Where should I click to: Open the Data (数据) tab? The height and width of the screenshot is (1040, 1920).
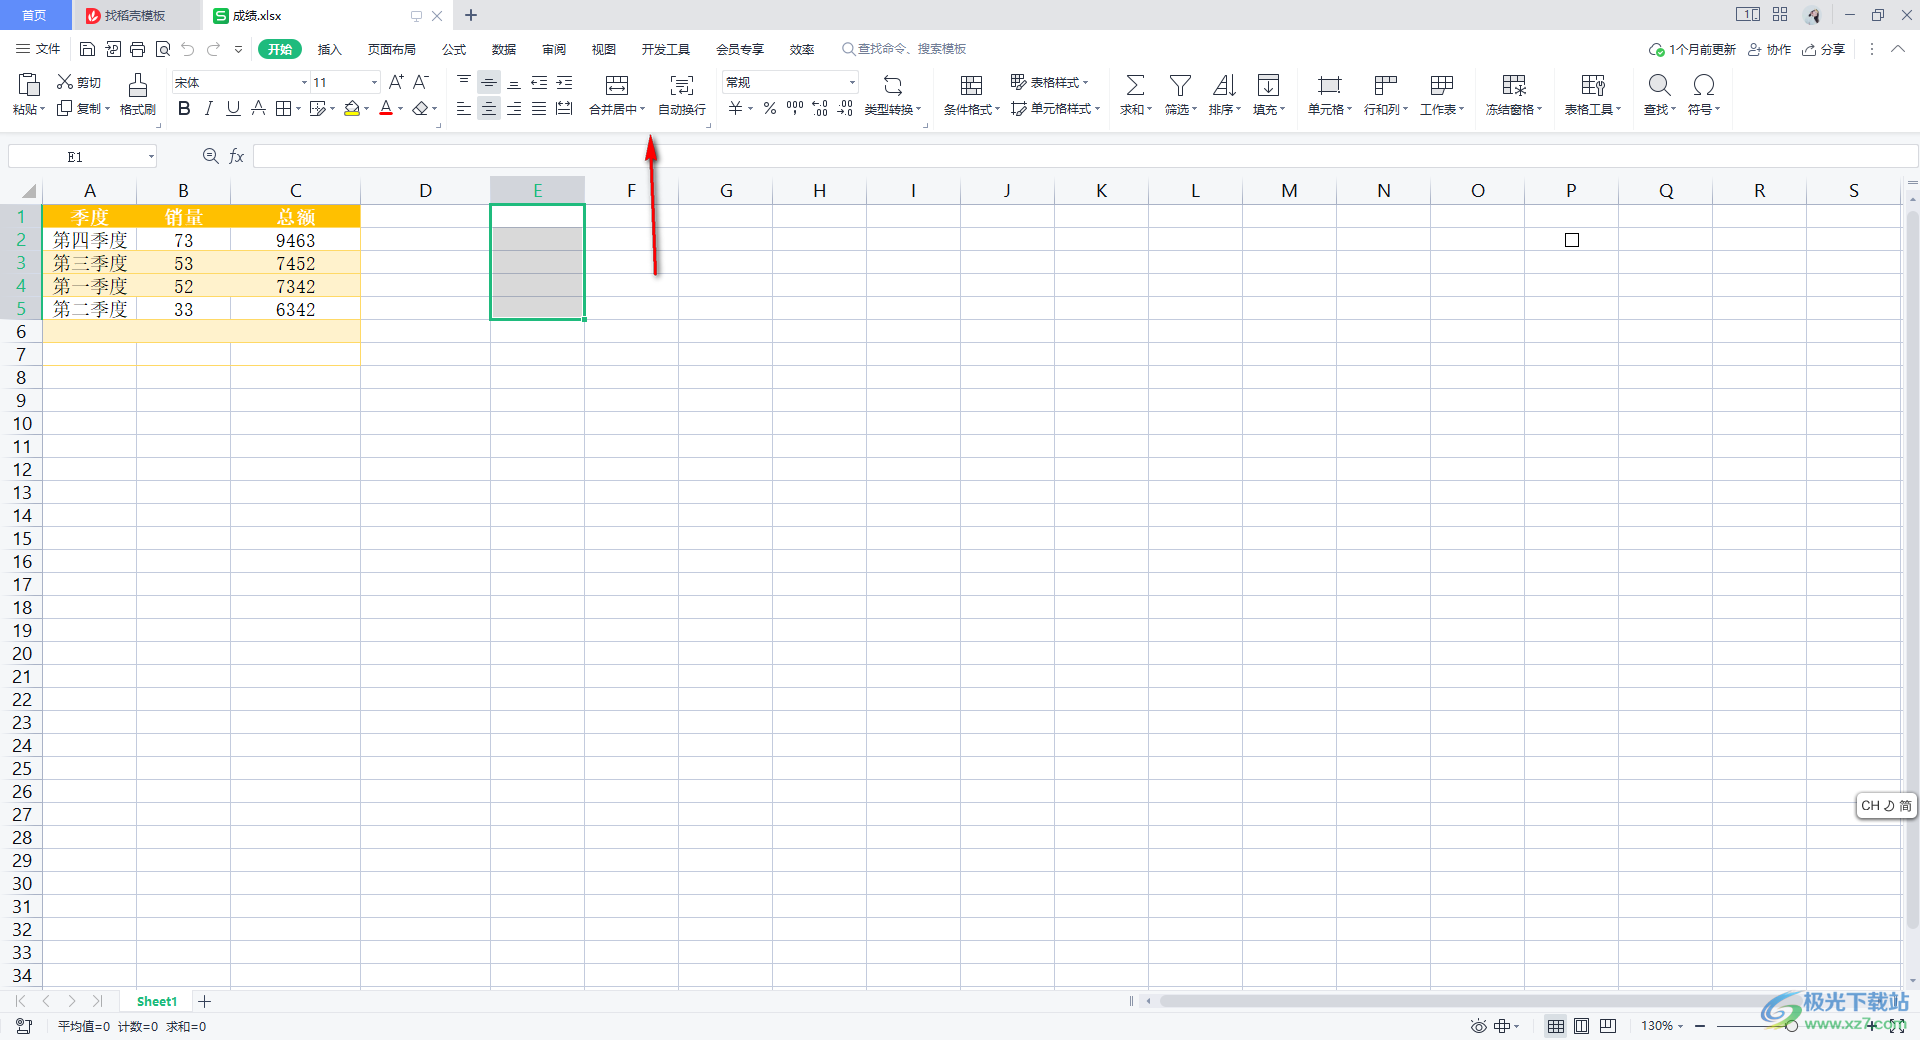[504, 49]
